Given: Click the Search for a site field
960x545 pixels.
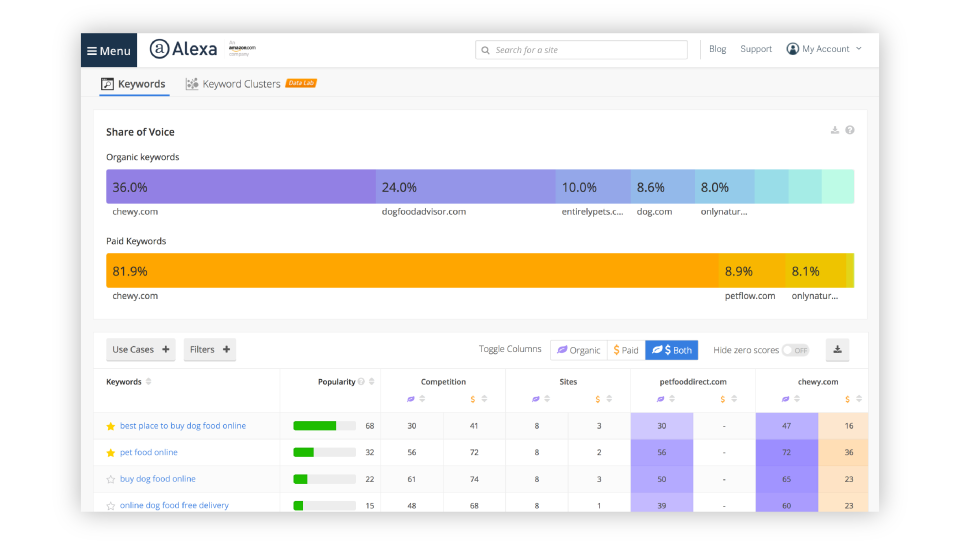Looking at the screenshot, I should (582, 50).
